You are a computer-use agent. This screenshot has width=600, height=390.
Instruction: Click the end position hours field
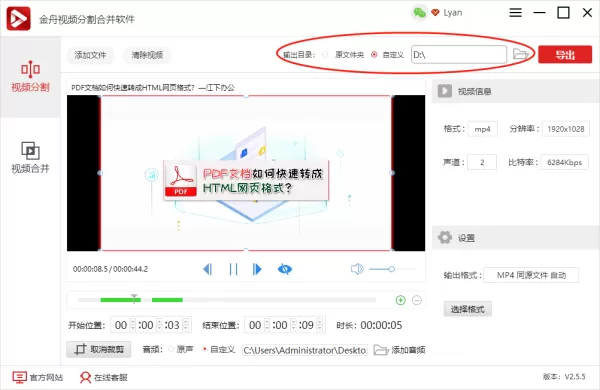coord(255,325)
